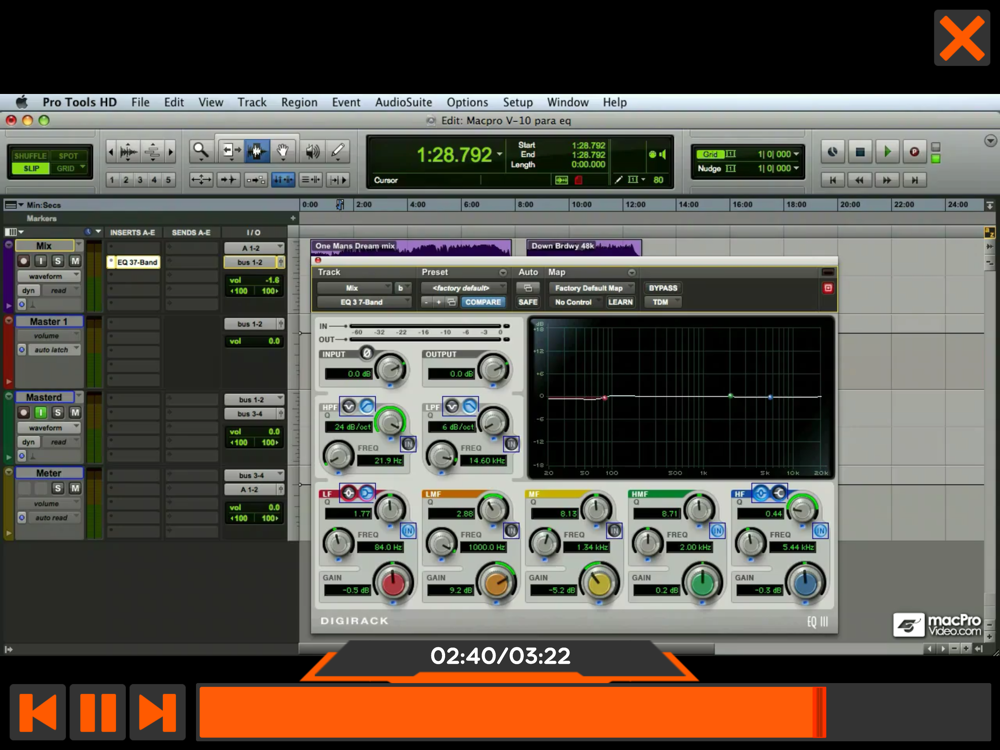Pause the tutorial video

98,711
